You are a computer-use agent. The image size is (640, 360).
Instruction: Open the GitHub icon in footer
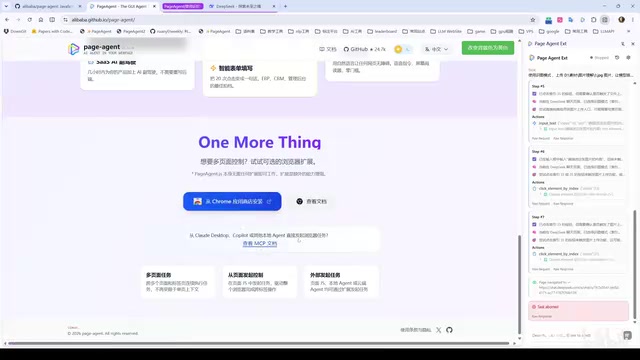449,330
